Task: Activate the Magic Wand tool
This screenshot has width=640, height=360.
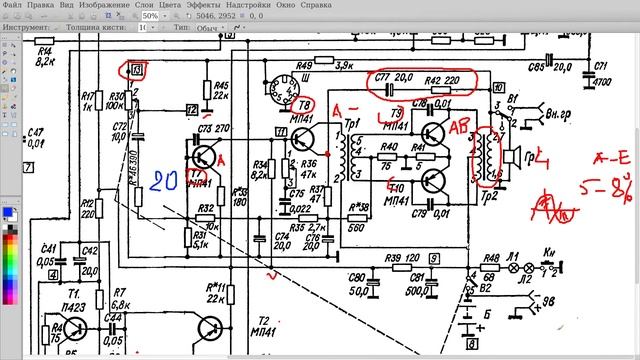Action: (4, 71)
